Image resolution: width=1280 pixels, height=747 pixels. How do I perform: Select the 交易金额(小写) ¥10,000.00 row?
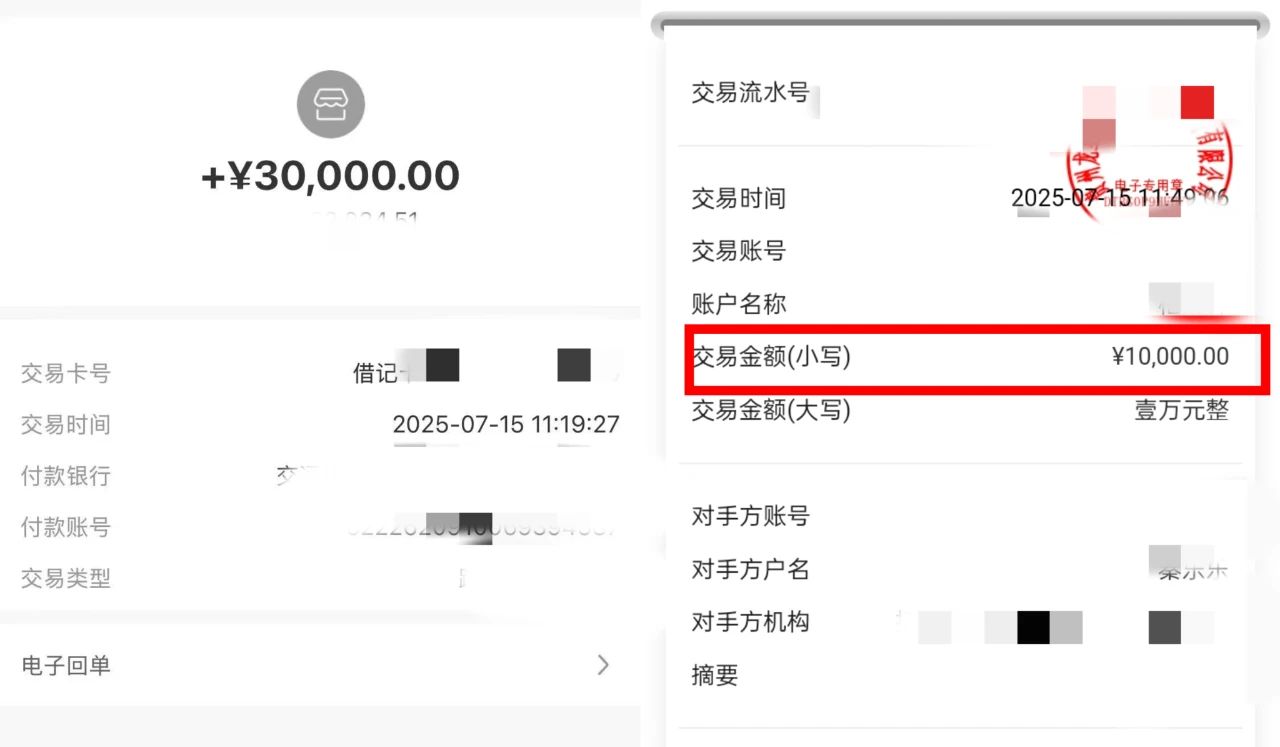click(x=978, y=357)
